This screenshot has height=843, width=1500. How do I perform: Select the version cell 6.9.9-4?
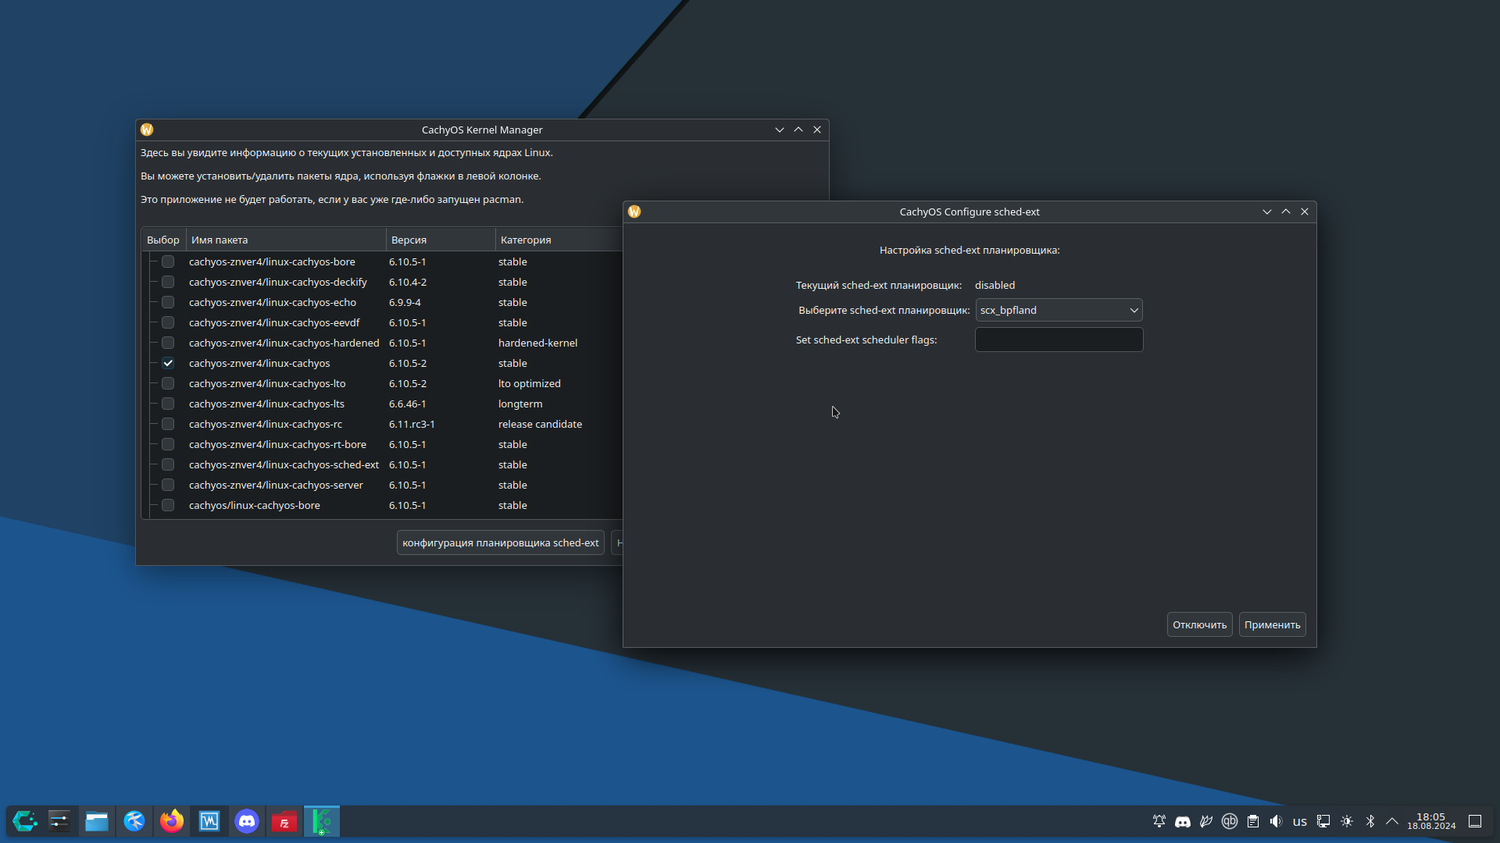[x=405, y=302]
